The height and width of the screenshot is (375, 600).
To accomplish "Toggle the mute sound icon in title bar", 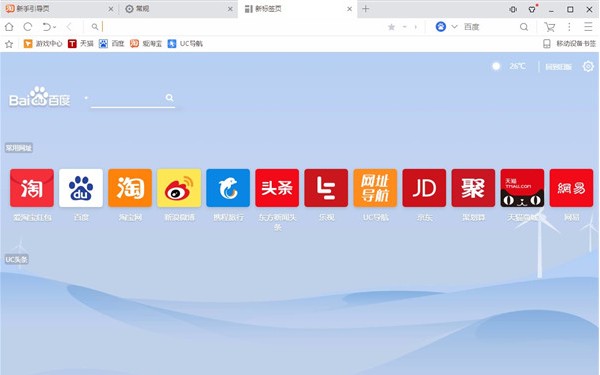I will pyautogui.click(x=513, y=10).
